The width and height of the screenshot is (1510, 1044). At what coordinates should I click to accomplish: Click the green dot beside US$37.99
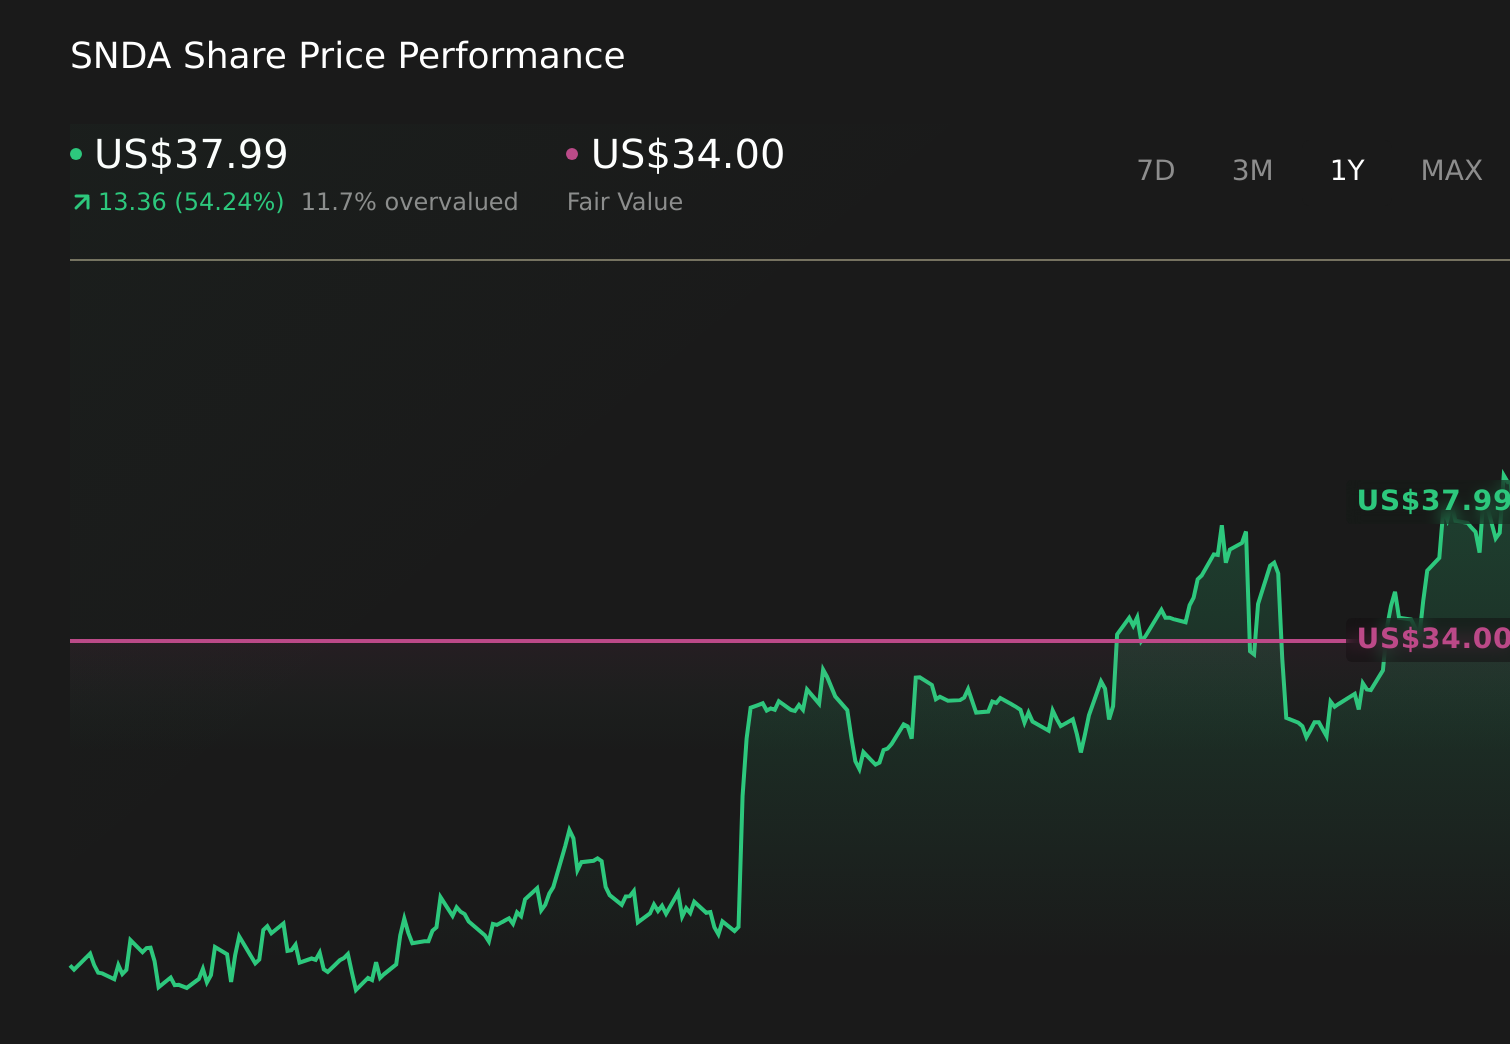76,154
